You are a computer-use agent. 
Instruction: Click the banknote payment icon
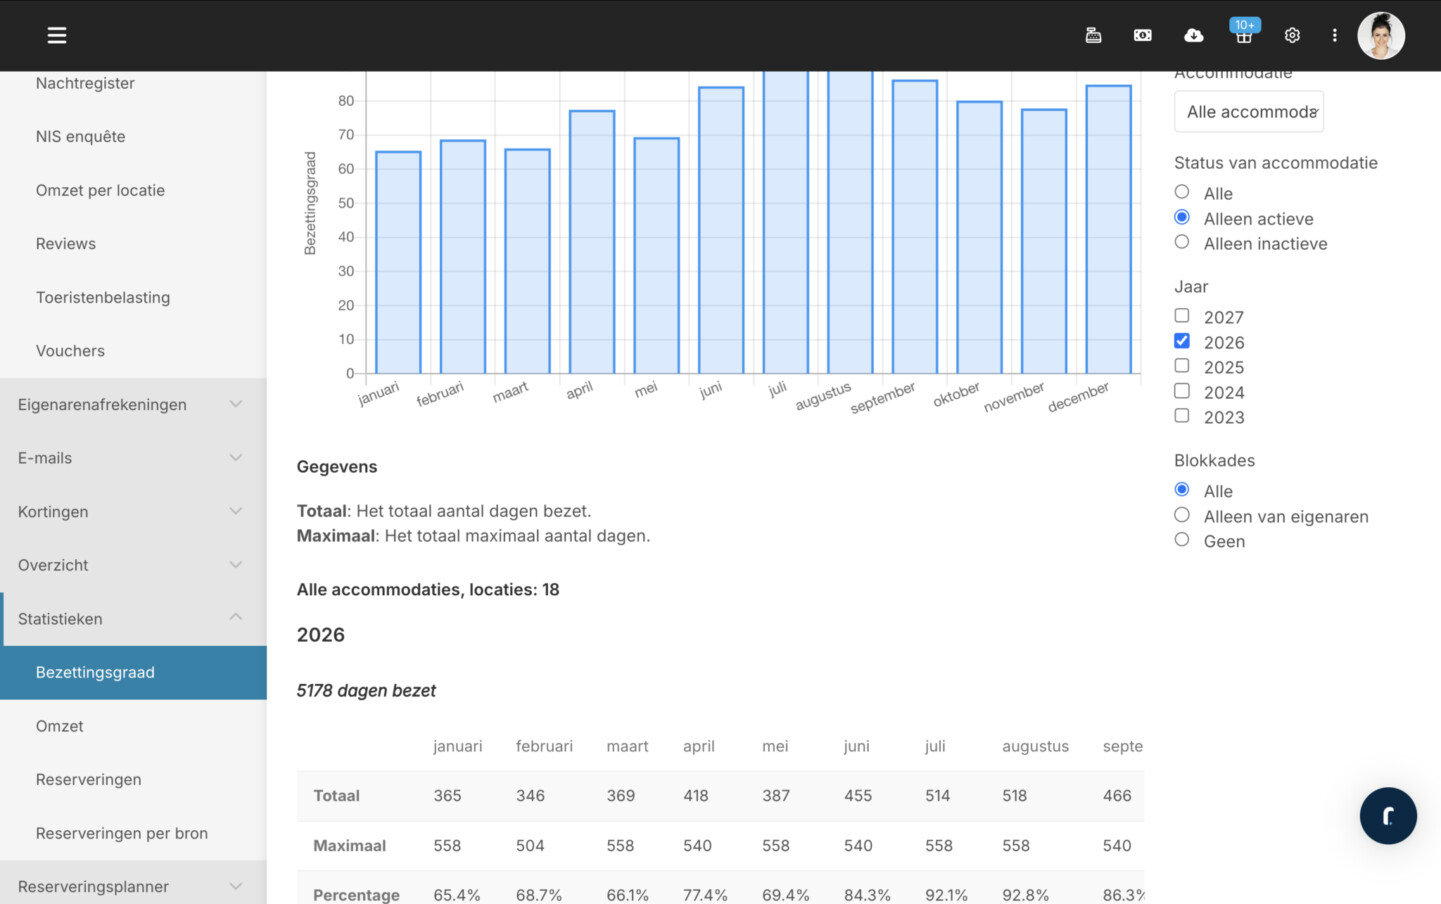(1142, 35)
